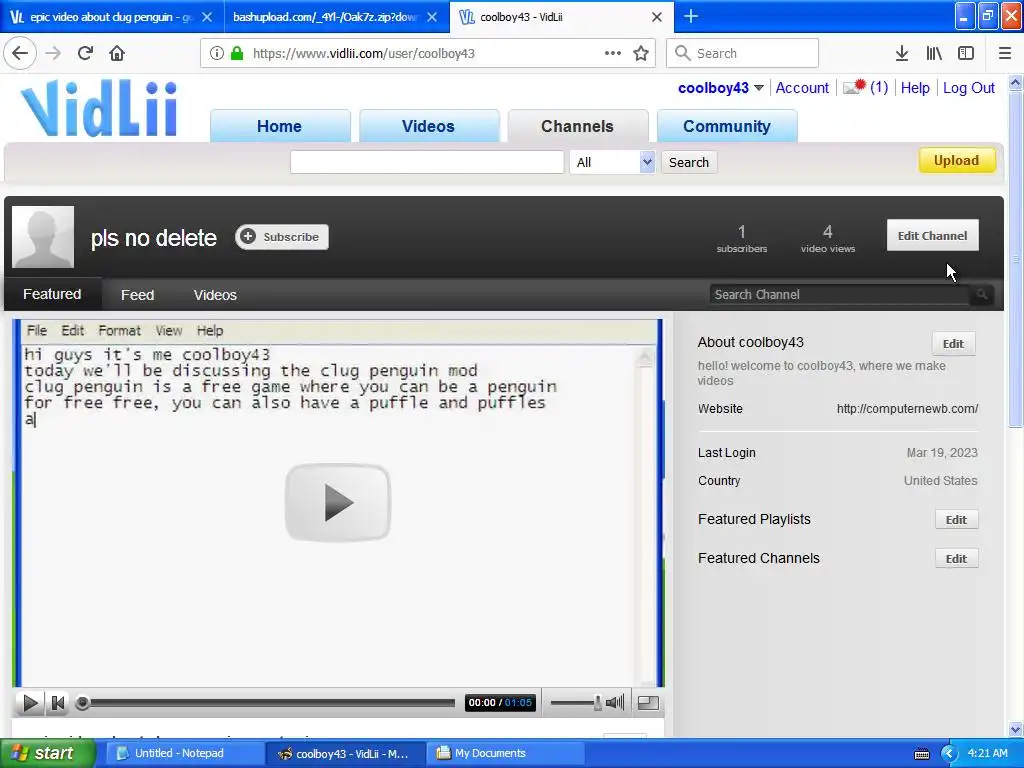Restart video with skip-to-start button

point(57,703)
